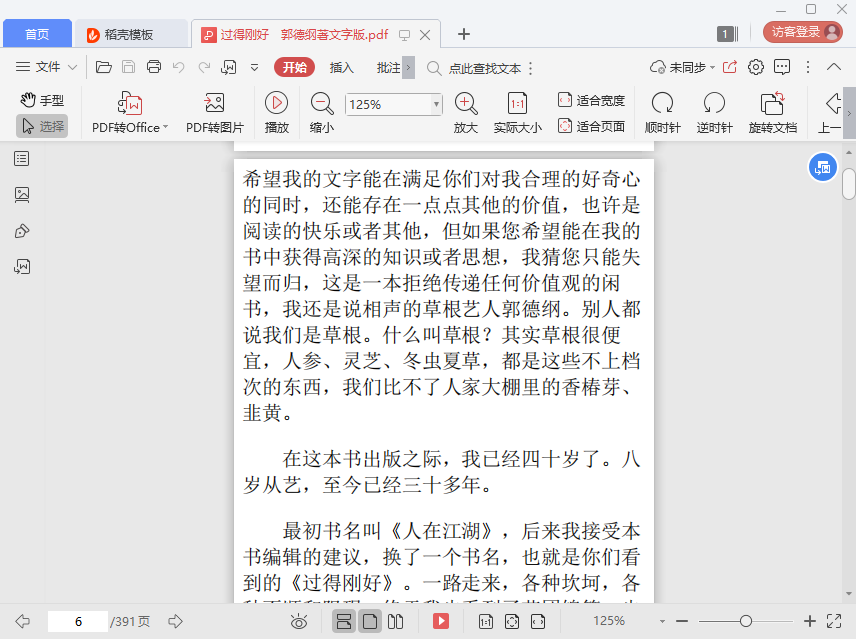Click status bar fit page icon
Screen dimensions: 856x639
512,622
